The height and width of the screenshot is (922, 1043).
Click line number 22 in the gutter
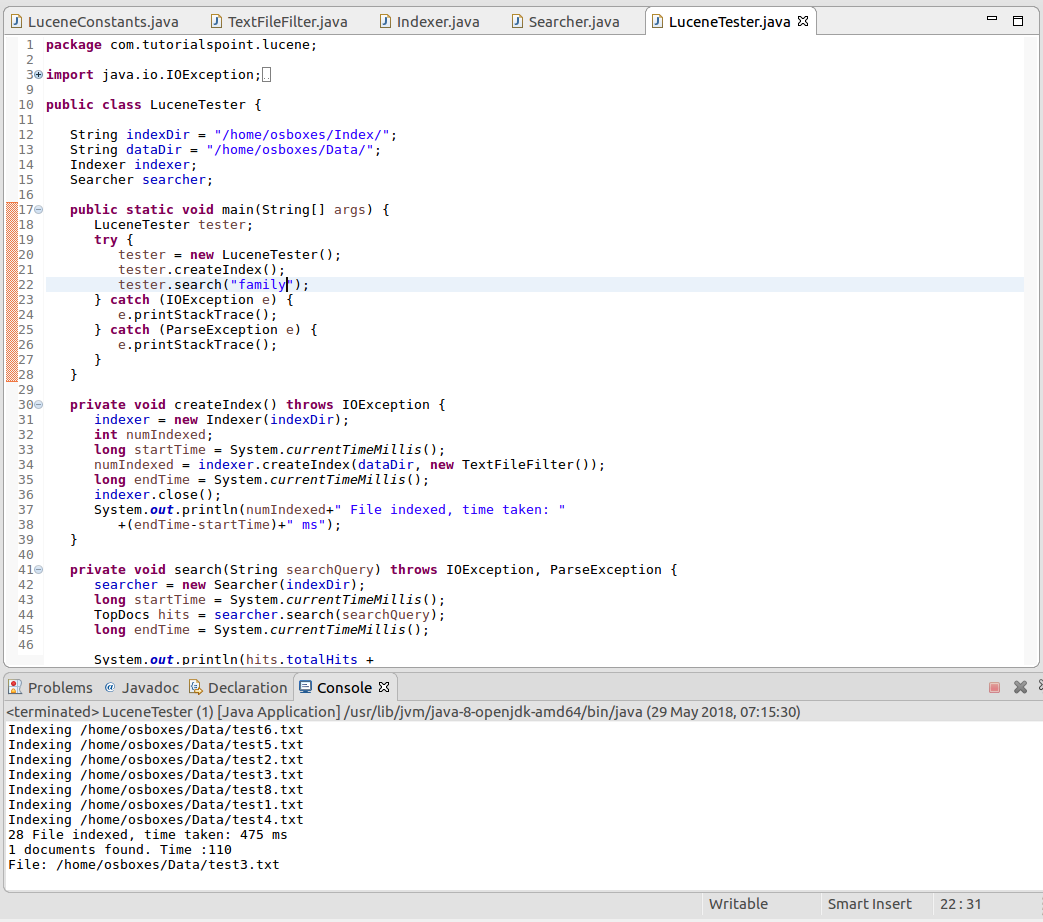point(26,285)
